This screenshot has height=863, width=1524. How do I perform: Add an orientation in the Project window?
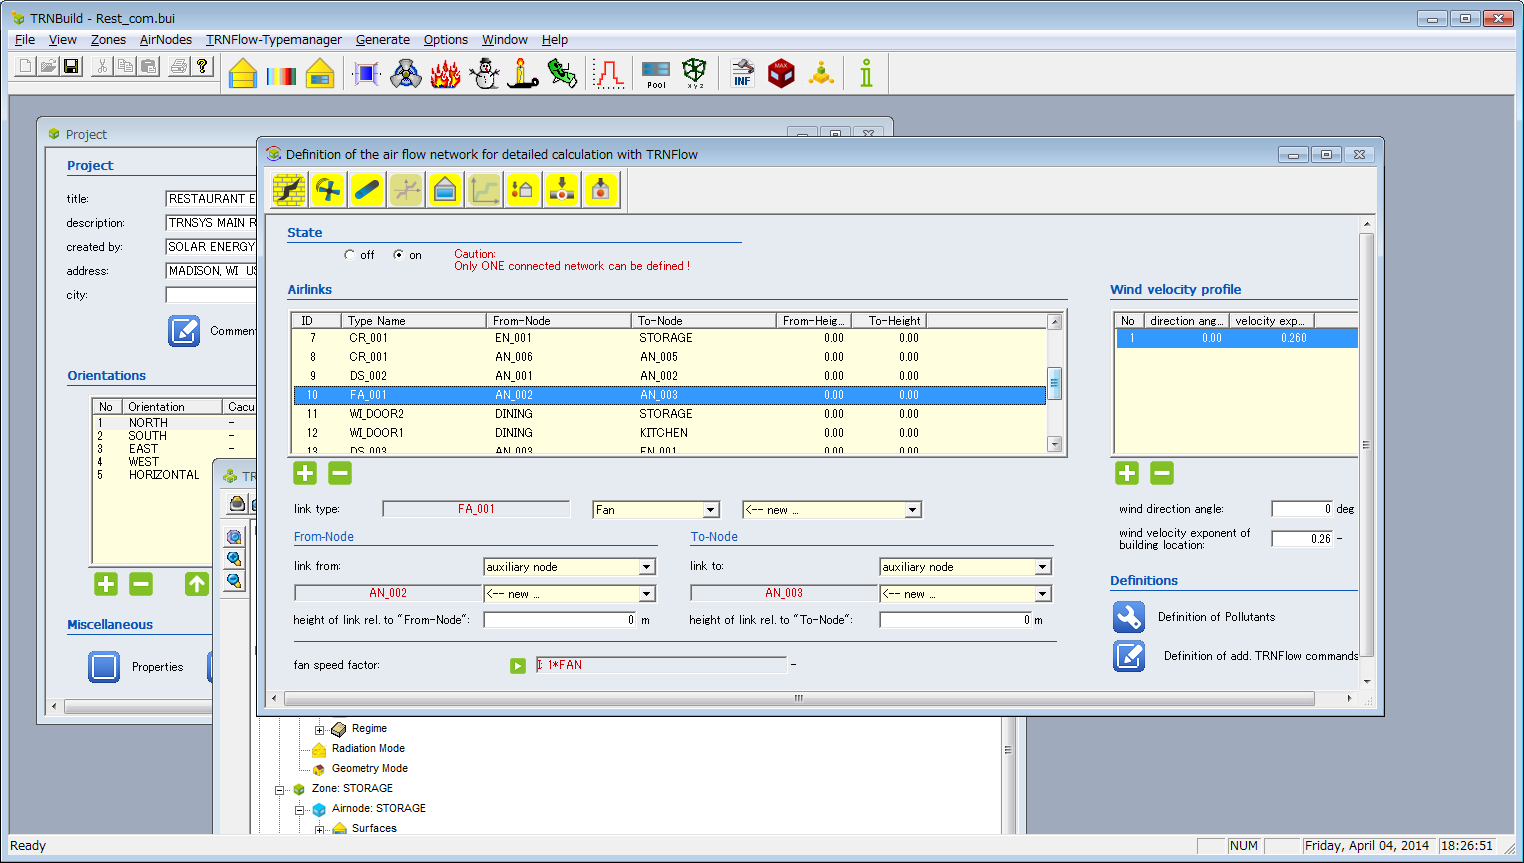106,584
